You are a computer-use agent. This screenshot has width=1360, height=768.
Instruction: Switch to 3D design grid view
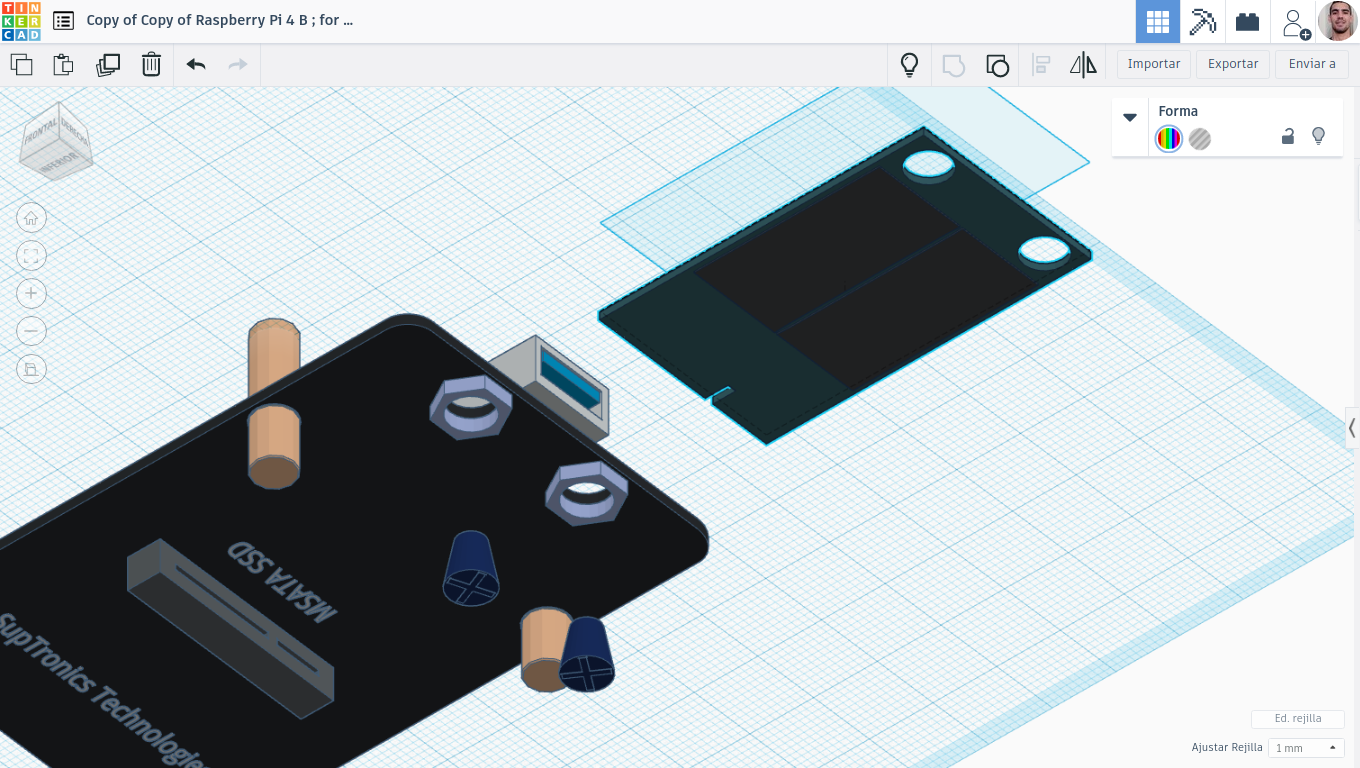click(1158, 21)
